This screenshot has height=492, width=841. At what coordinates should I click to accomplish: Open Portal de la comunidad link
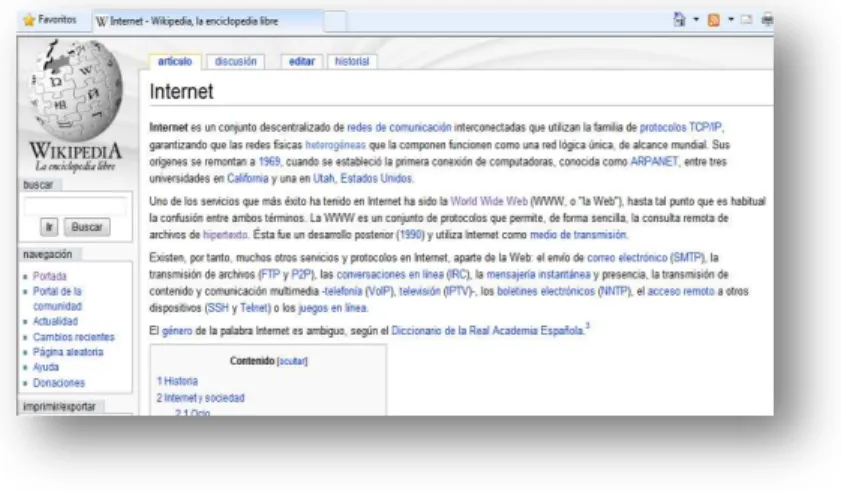tap(57, 299)
